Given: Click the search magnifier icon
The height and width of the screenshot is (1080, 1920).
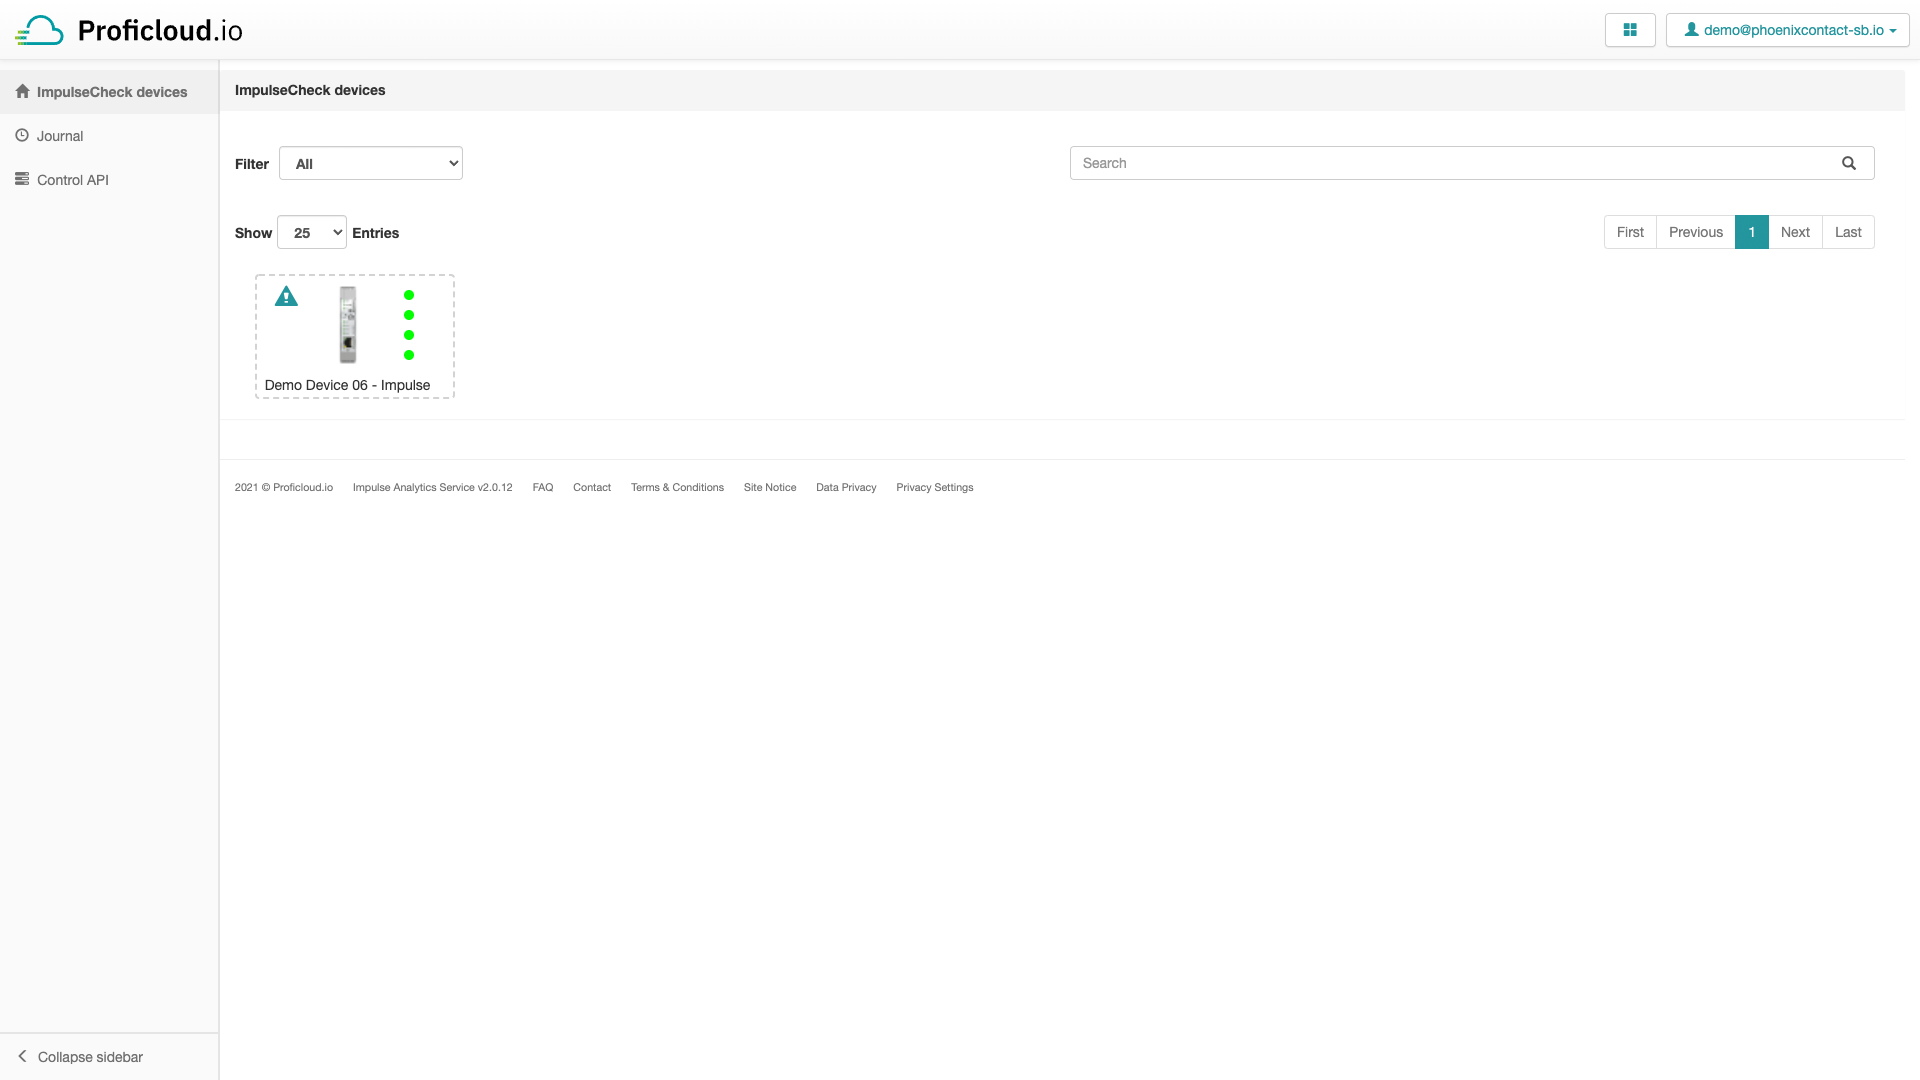Looking at the screenshot, I should click(x=1848, y=162).
